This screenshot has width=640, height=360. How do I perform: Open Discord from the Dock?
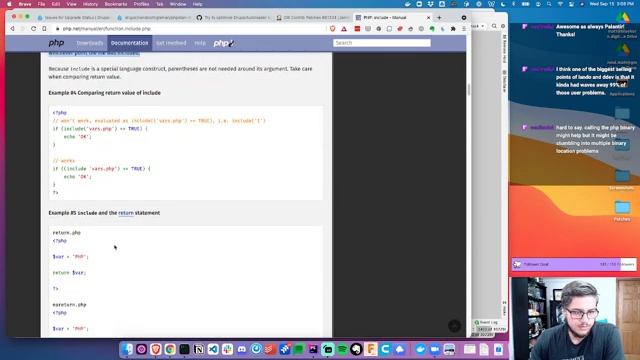click(x=242, y=349)
